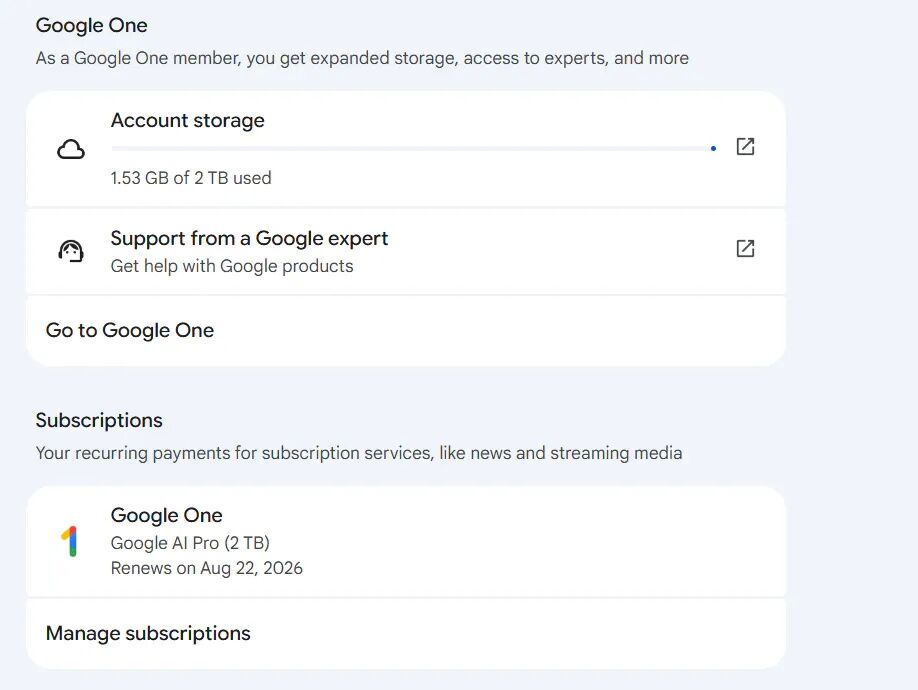The image size is (918, 690).
Task: Click the 1.53 GB of 2 TB used text
Action: point(191,178)
